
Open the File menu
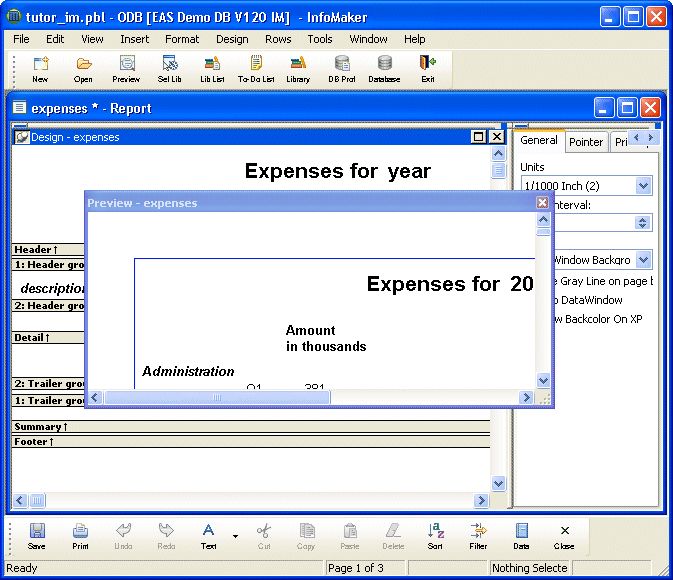[21, 39]
